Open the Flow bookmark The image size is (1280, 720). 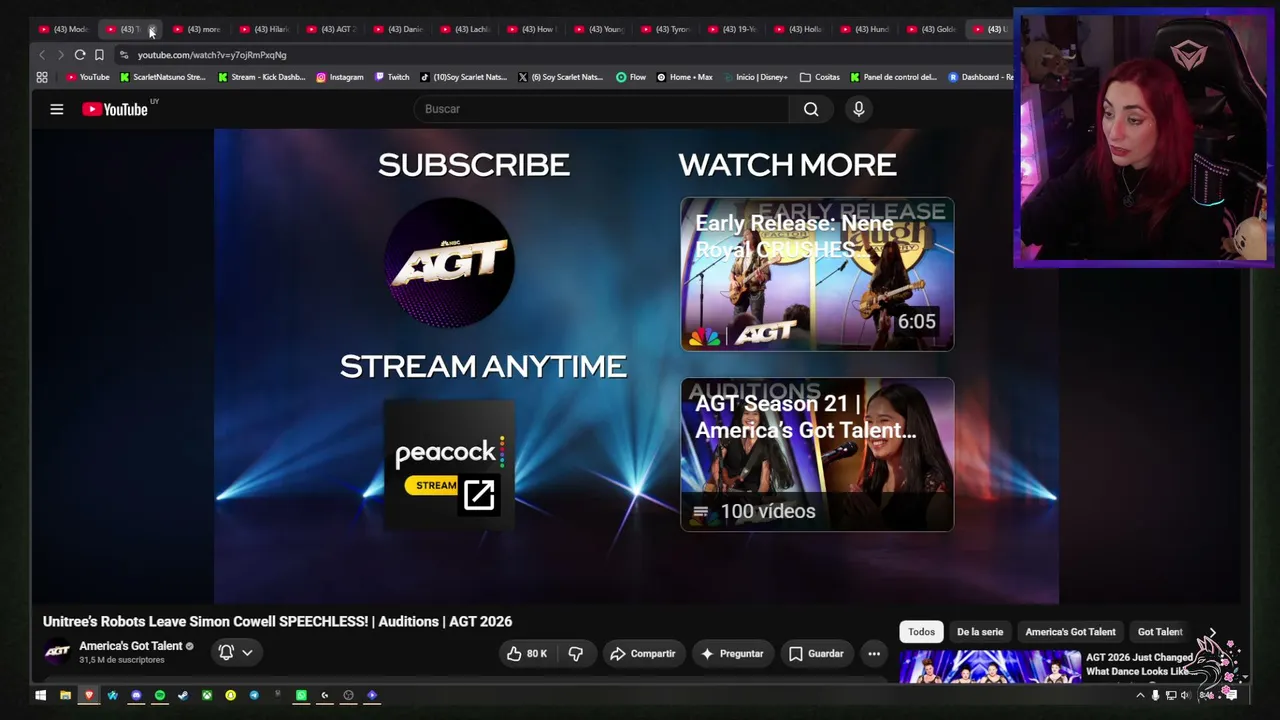point(631,77)
